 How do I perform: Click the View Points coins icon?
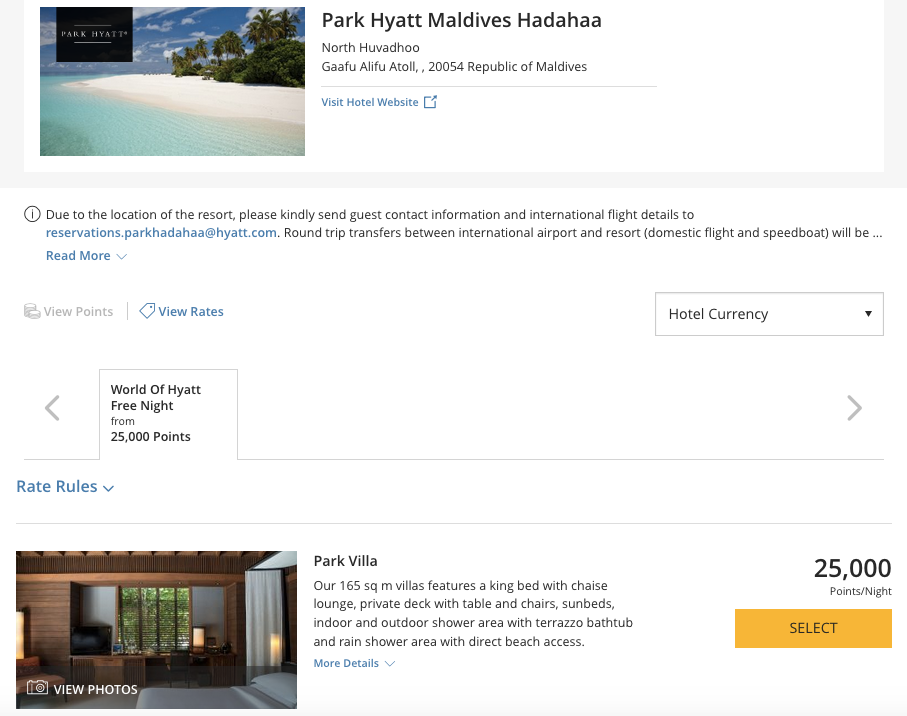tap(32, 311)
